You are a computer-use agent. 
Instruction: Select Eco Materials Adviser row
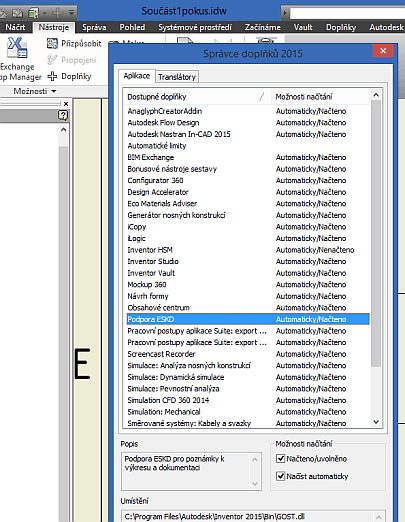[247, 204]
